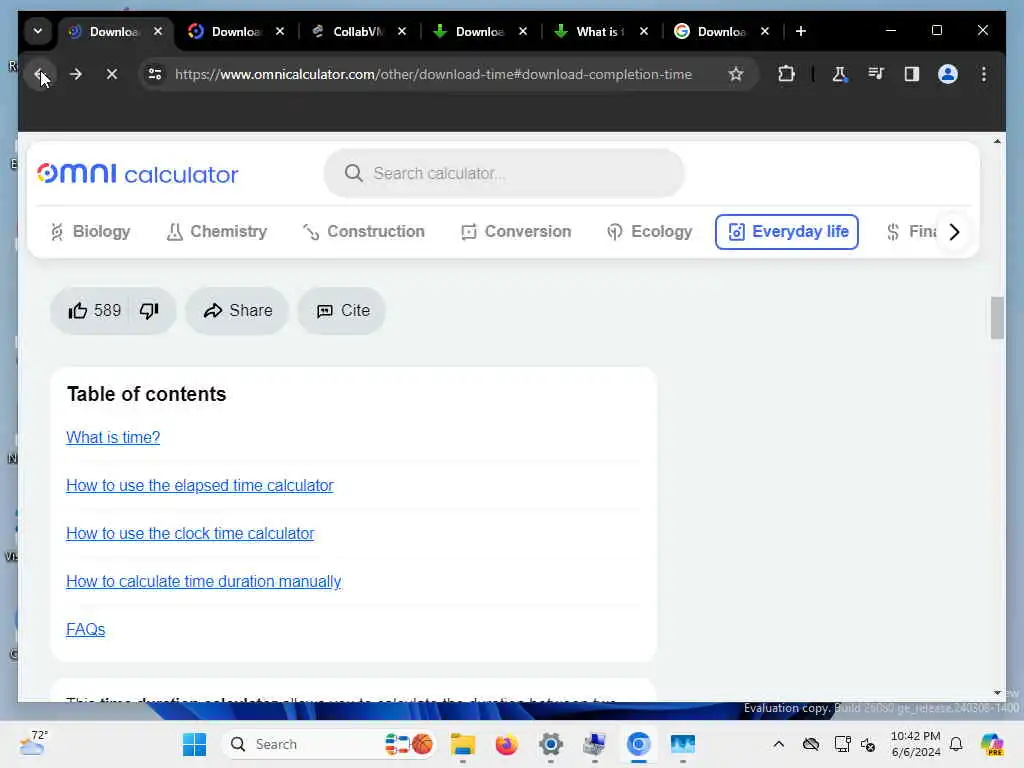Open Chrome Labs flask icon

[x=840, y=74]
